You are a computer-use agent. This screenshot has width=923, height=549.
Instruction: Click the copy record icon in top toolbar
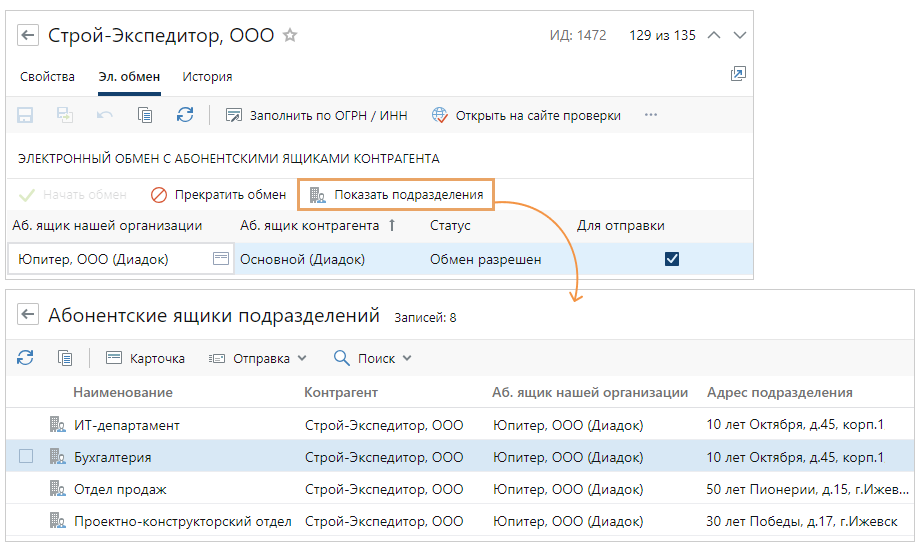(x=145, y=115)
